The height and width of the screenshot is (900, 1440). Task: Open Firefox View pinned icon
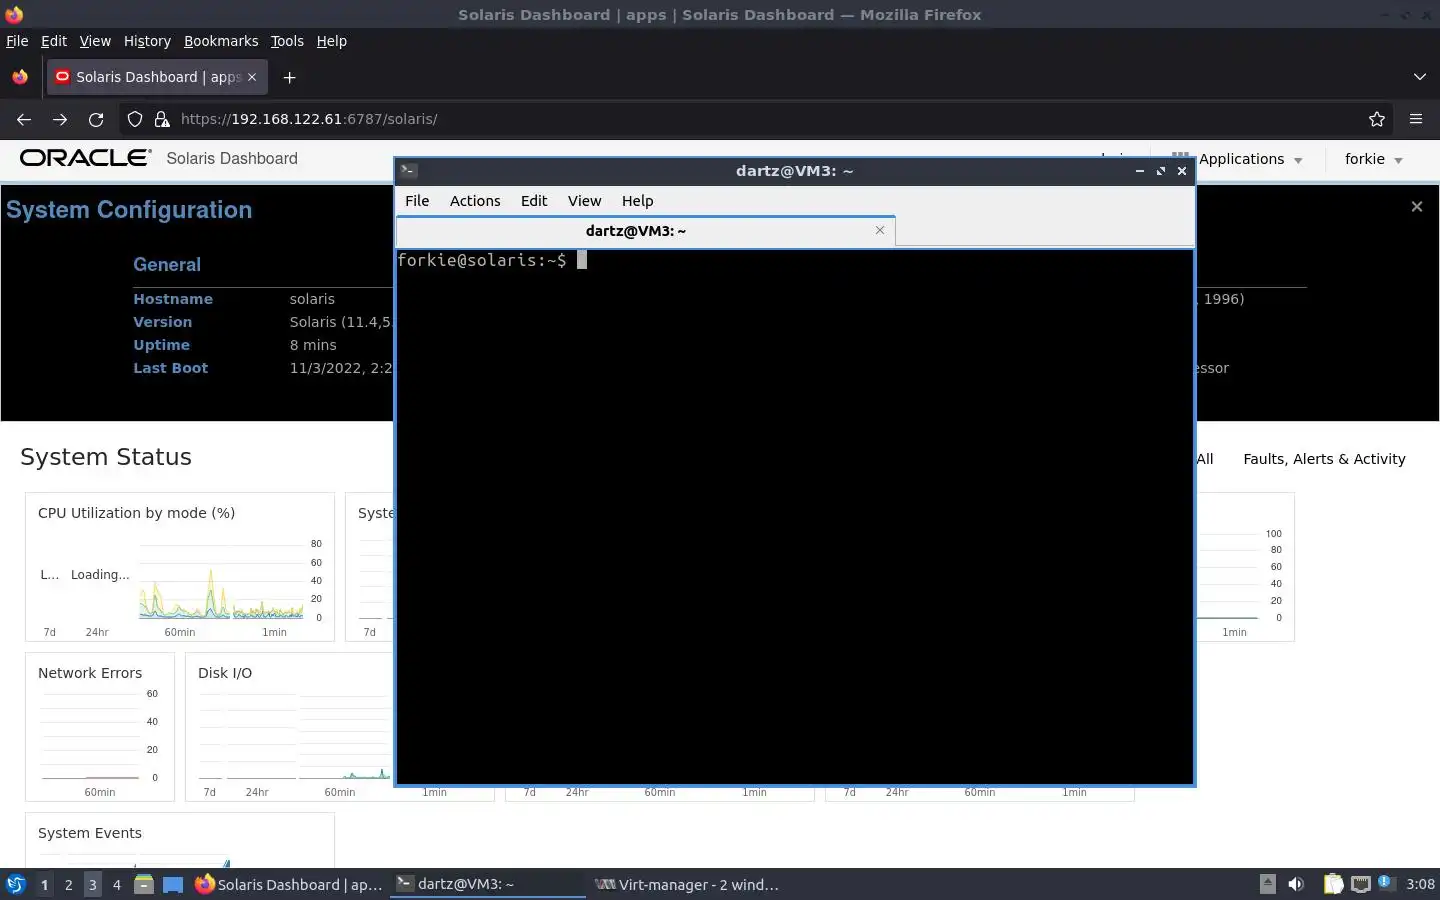(x=20, y=77)
